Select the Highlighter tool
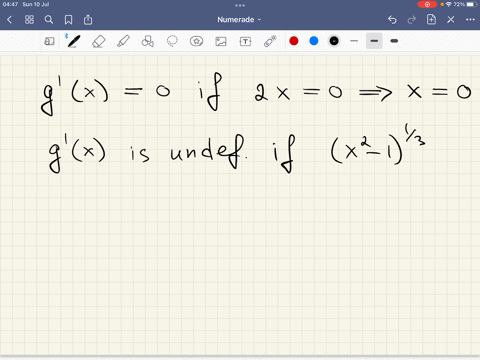Viewport: 480px width, 360px height. (x=123, y=41)
